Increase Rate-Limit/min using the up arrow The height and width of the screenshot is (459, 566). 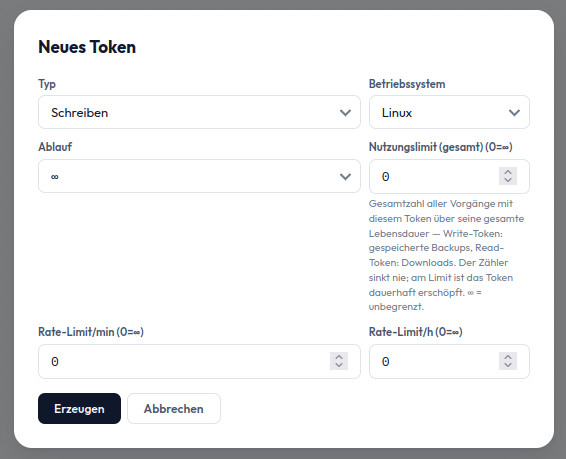339,357
